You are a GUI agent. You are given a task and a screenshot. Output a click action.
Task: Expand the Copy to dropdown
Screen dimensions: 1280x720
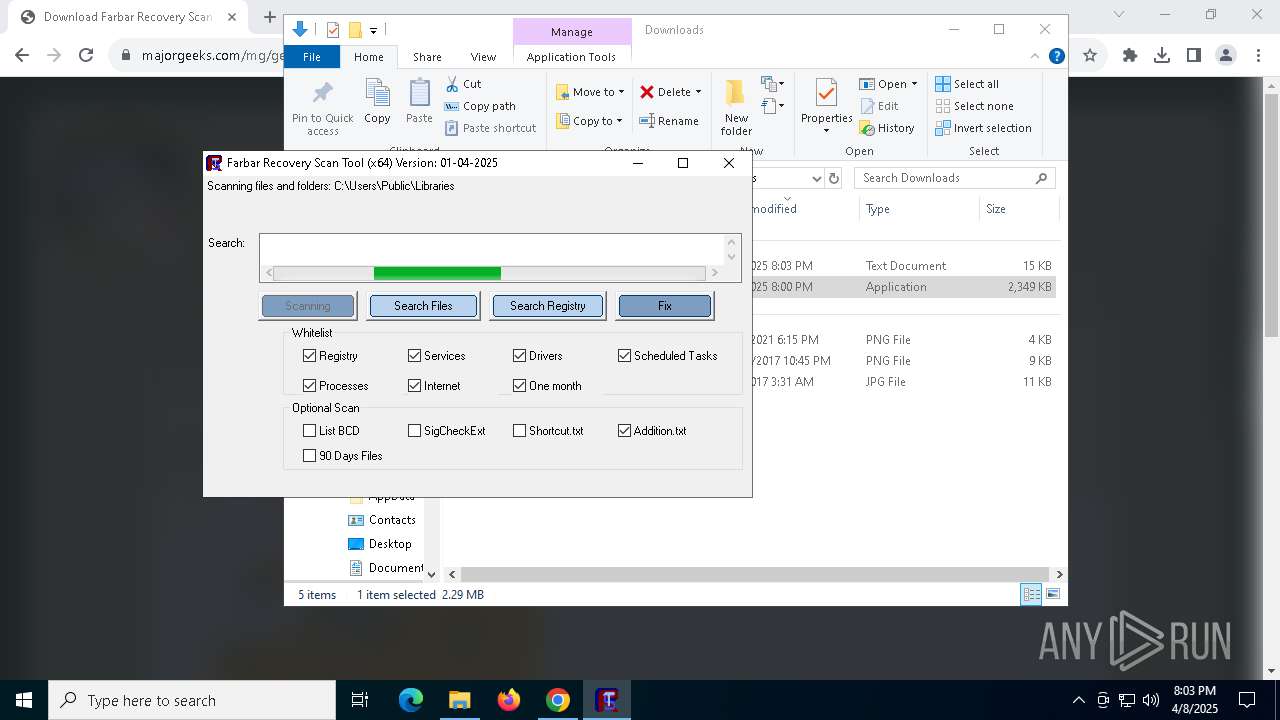point(619,121)
